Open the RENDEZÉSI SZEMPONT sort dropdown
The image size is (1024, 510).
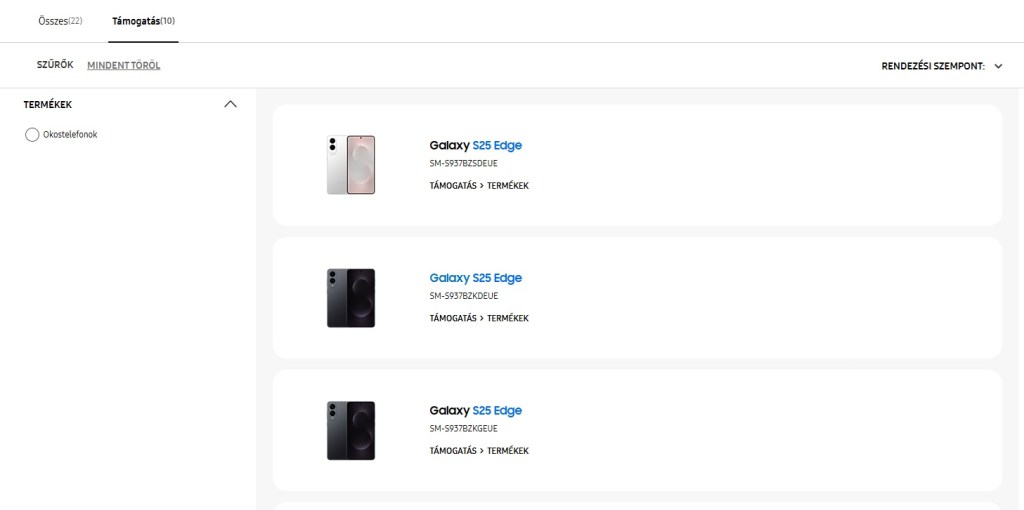click(x=932, y=66)
